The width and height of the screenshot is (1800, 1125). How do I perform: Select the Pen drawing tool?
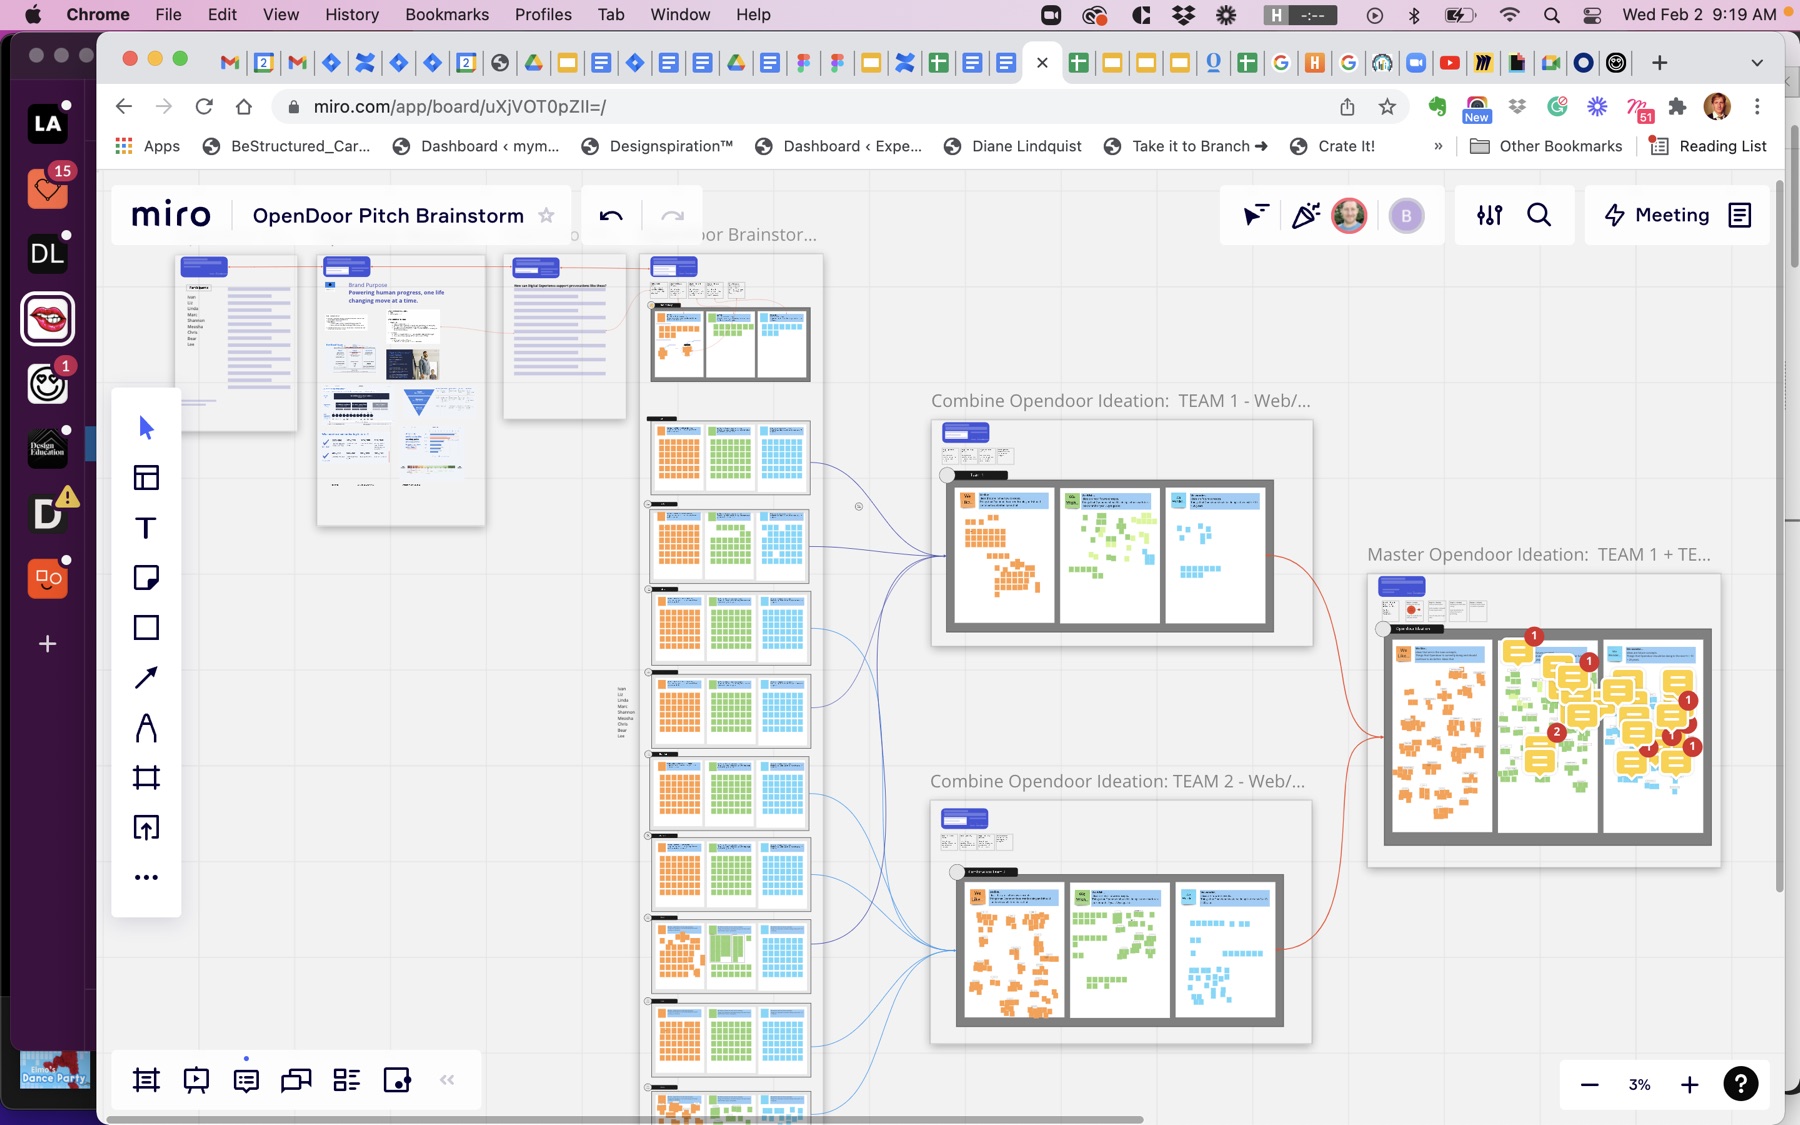tap(146, 728)
